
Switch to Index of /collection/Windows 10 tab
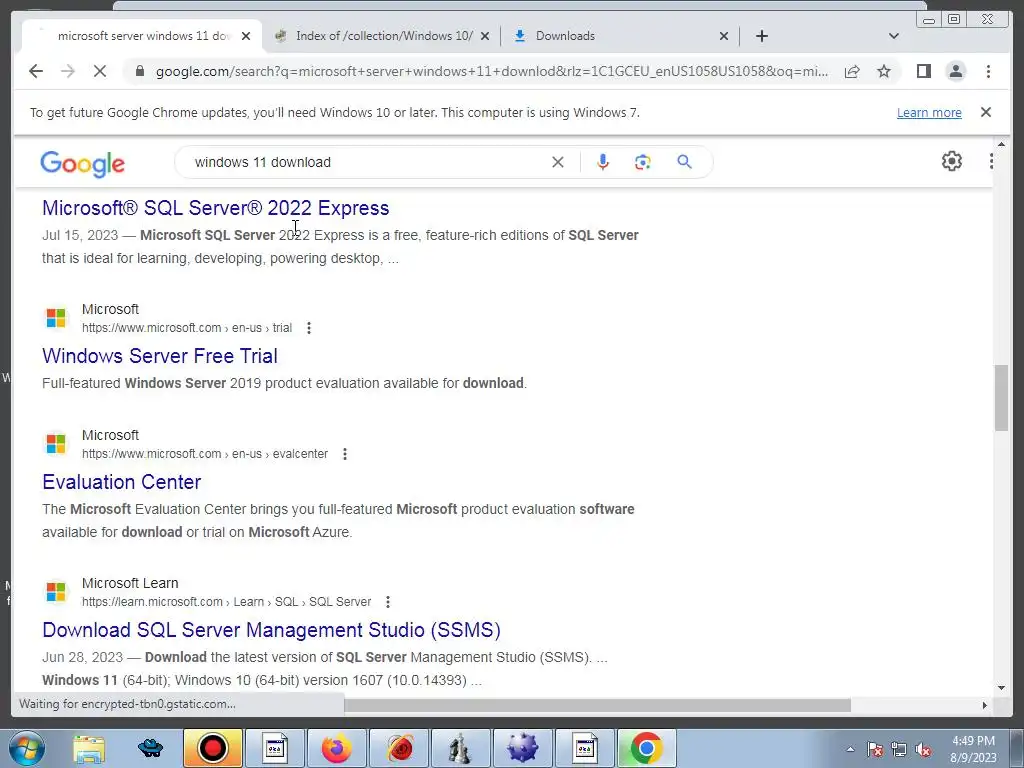pos(383,36)
